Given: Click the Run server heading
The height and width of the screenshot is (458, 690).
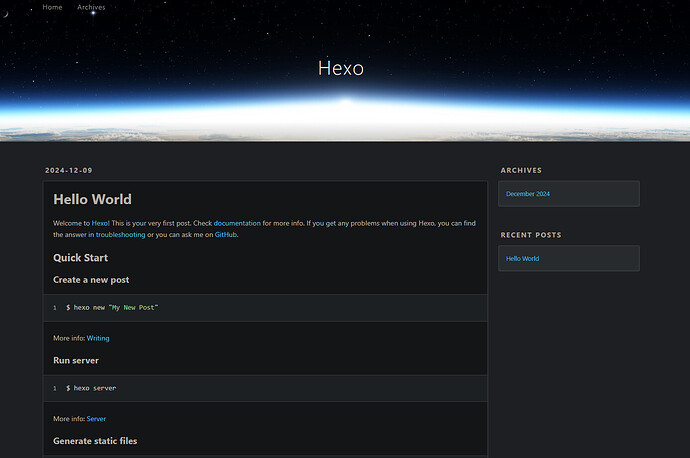Looking at the screenshot, I should coord(76,360).
